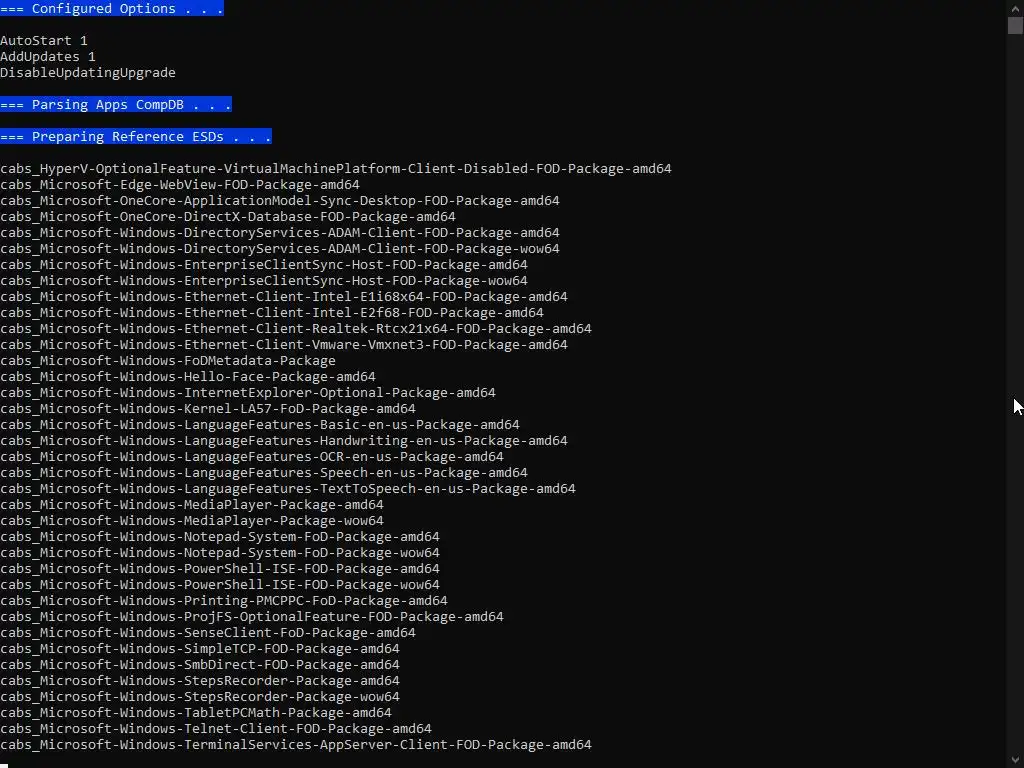Click the ProjFS-OptionalFeature package line
The image size is (1024, 768).
252,616
